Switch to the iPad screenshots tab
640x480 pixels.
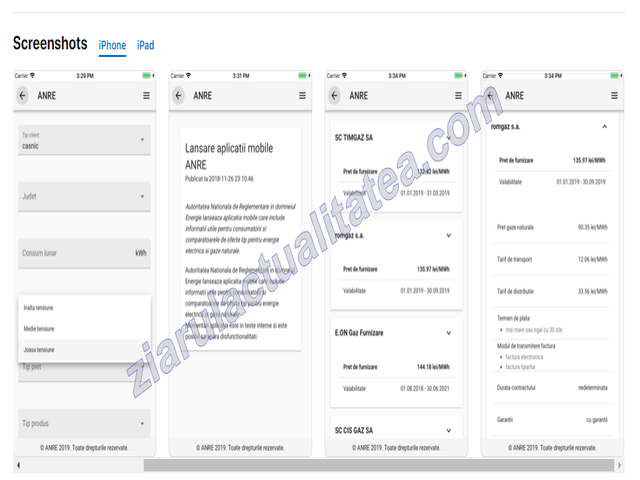click(146, 45)
